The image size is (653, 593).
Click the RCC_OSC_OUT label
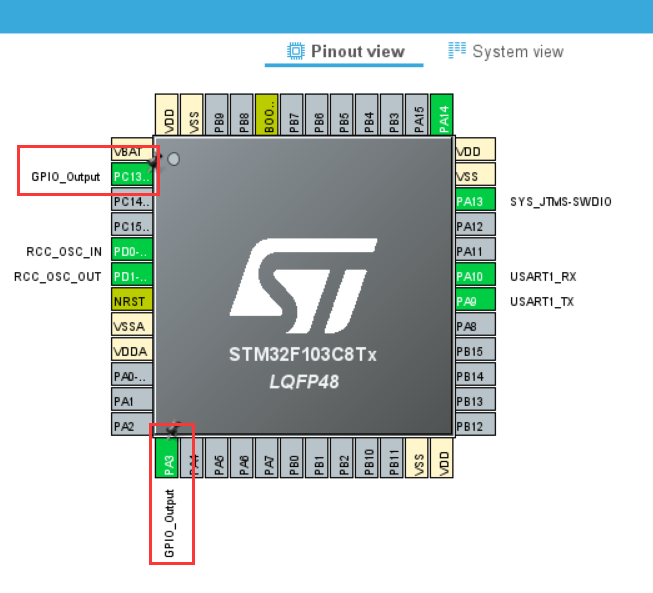click(x=58, y=277)
